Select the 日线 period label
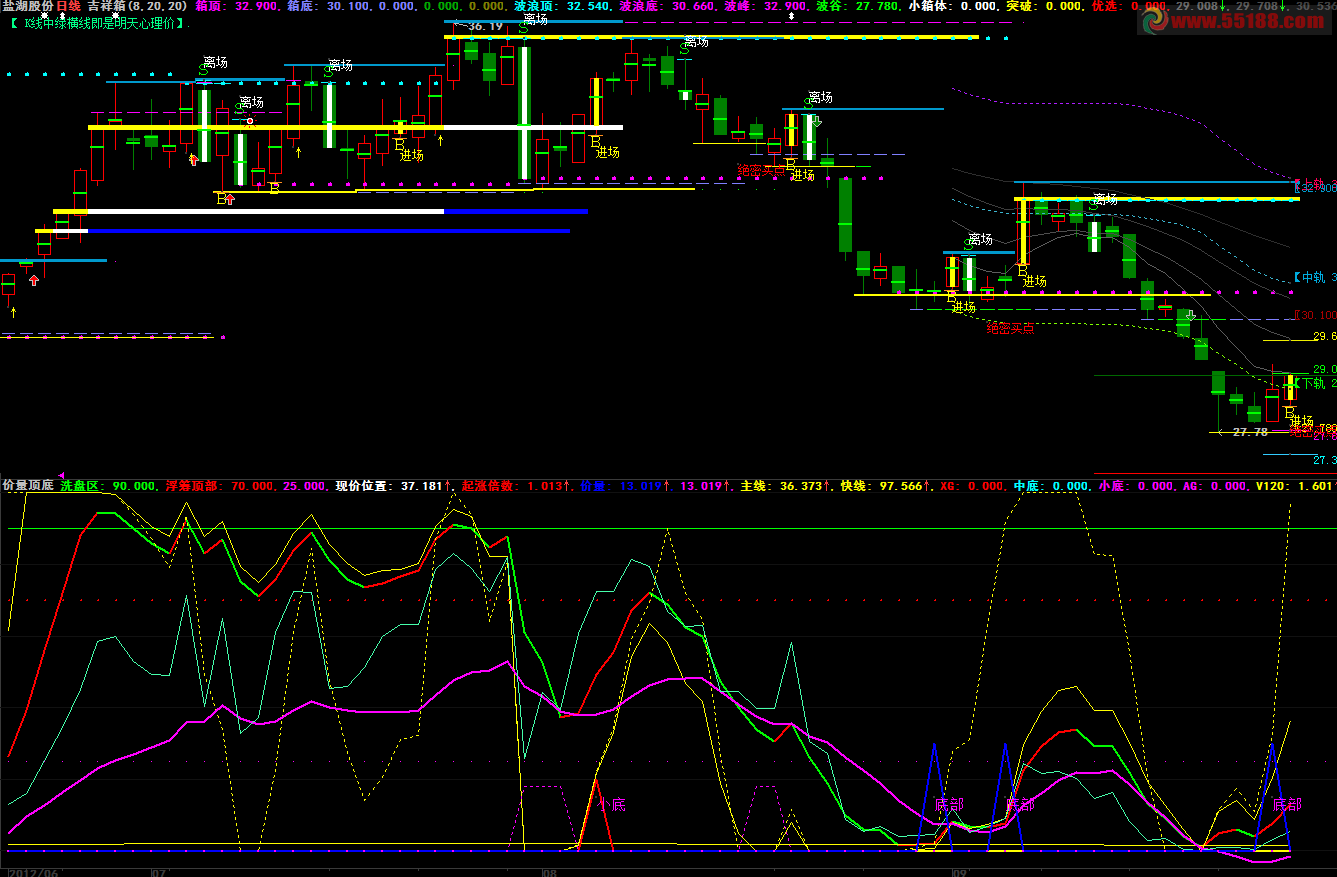This screenshot has width=1337, height=877. (x=69, y=6)
